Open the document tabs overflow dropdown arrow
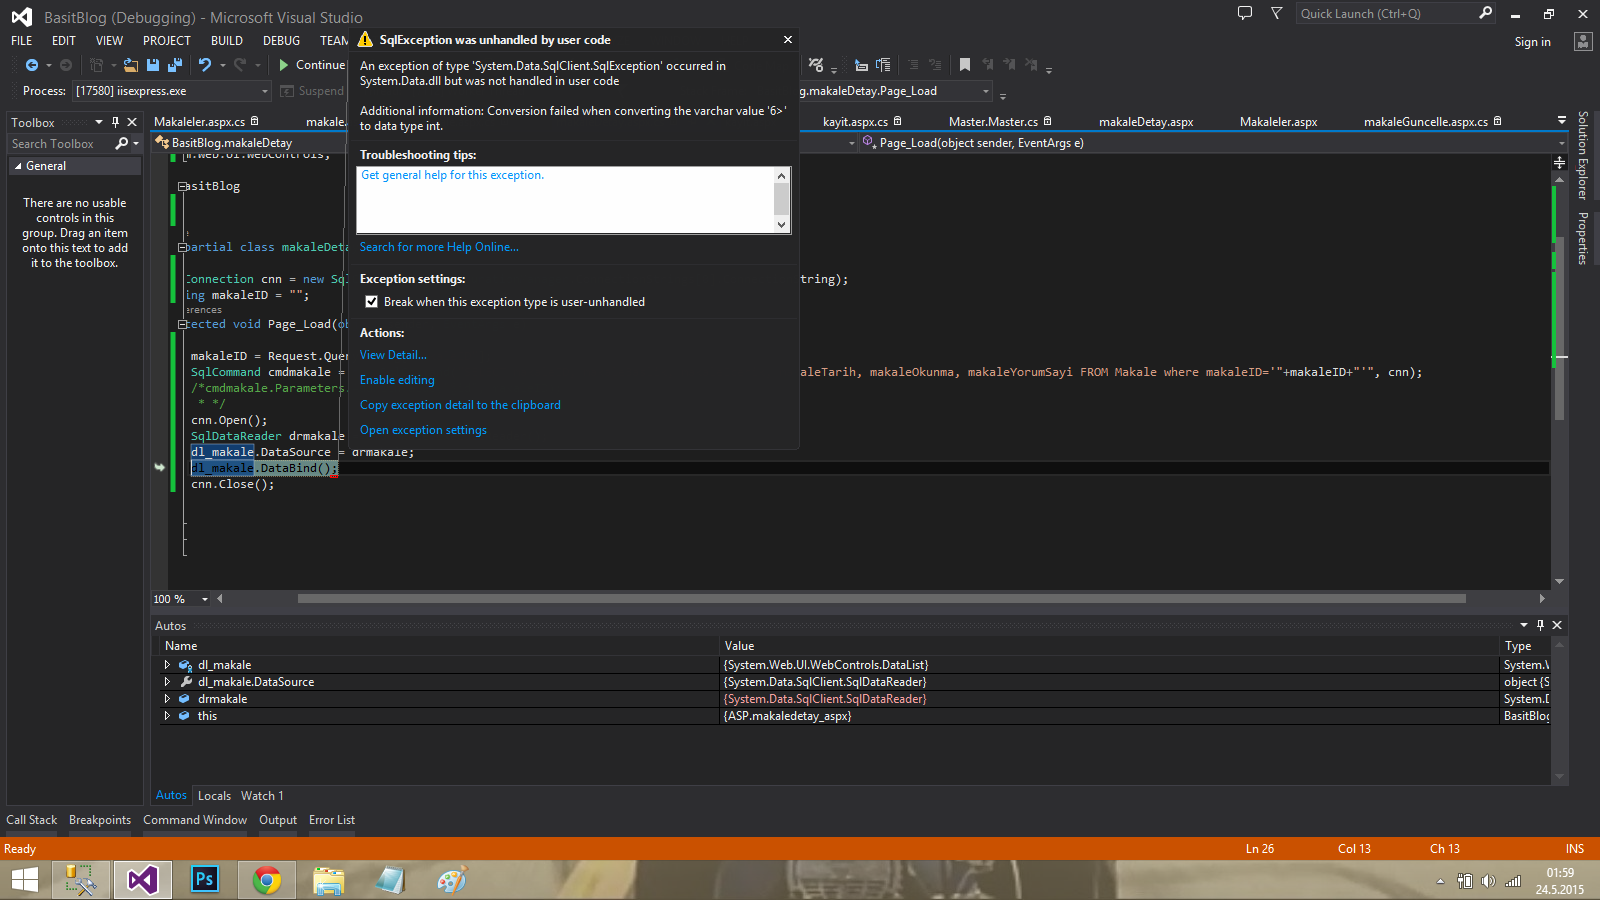Image resolution: width=1600 pixels, height=900 pixels. pyautogui.click(x=1562, y=121)
